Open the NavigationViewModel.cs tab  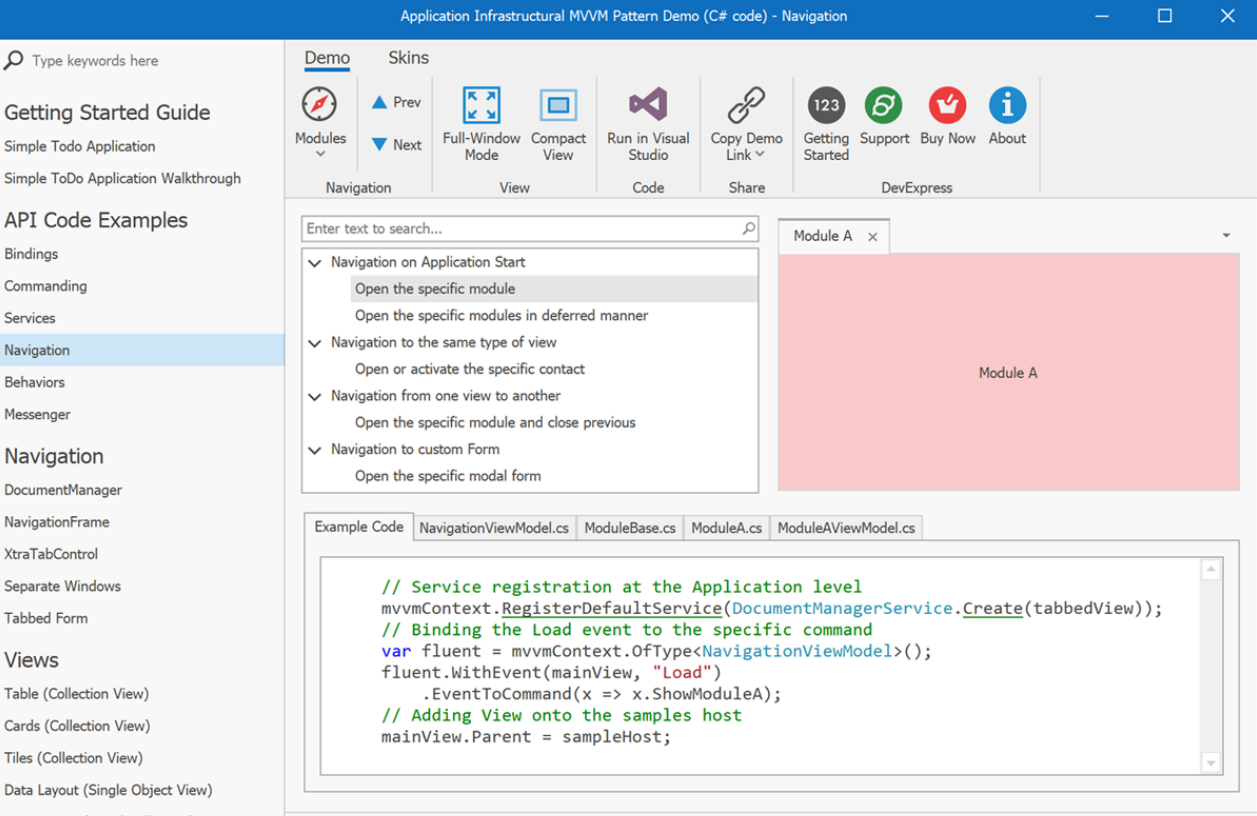(x=494, y=528)
